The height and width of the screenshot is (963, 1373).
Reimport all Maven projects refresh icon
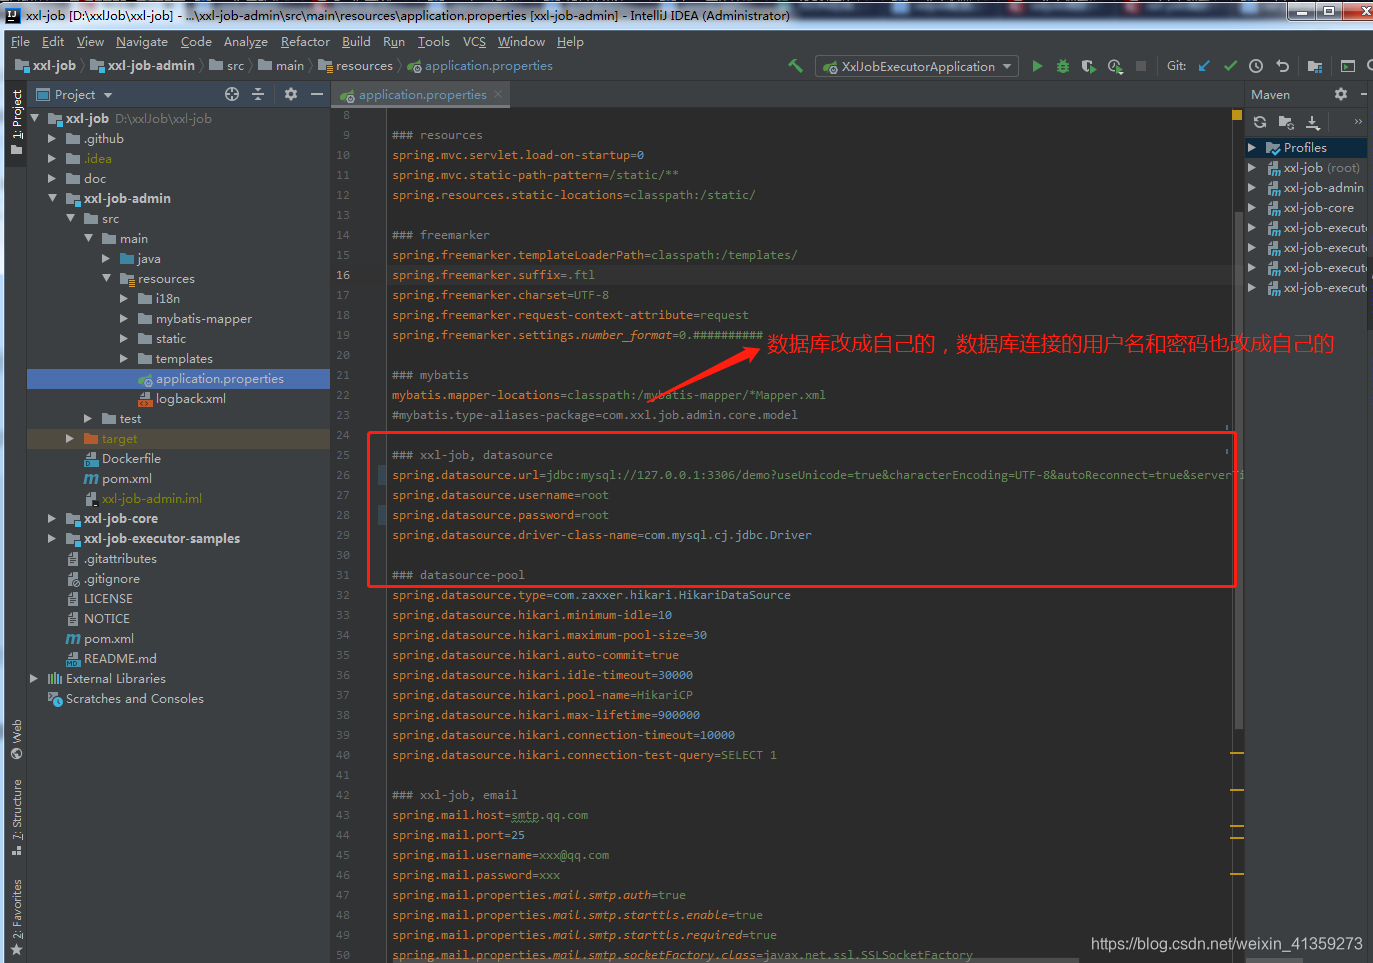pyautogui.click(x=1260, y=122)
